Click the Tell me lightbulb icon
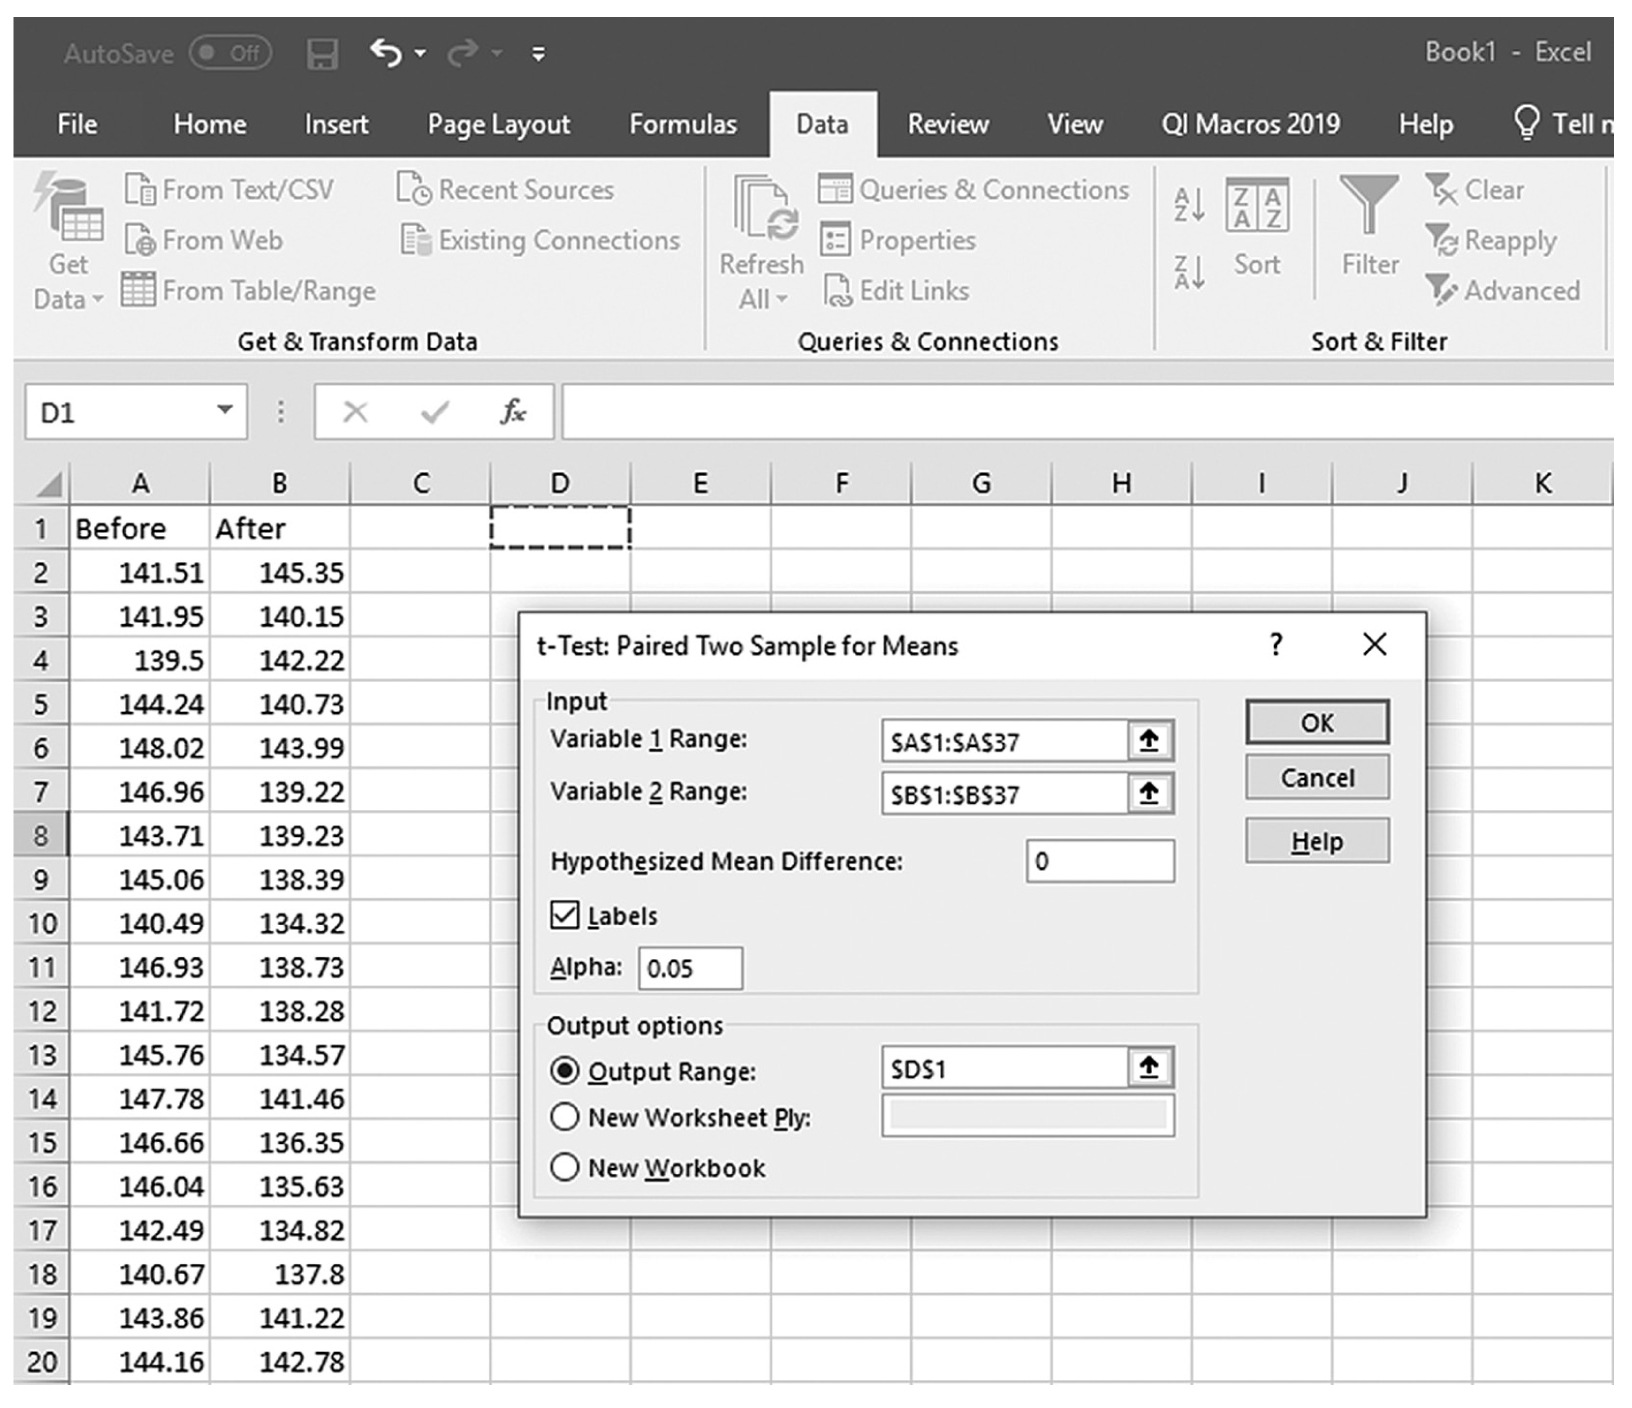This screenshot has width=1632, height=1408. point(1526,123)
